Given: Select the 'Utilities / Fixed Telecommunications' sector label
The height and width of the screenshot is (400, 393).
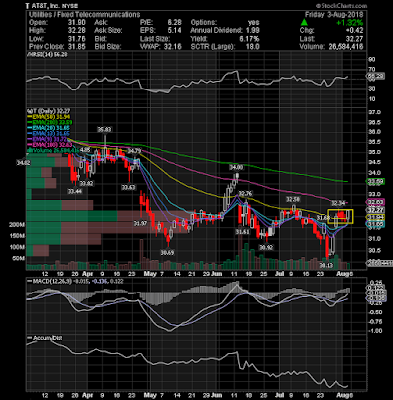Looking at the screenshot, I should click(x=84, y=15).
